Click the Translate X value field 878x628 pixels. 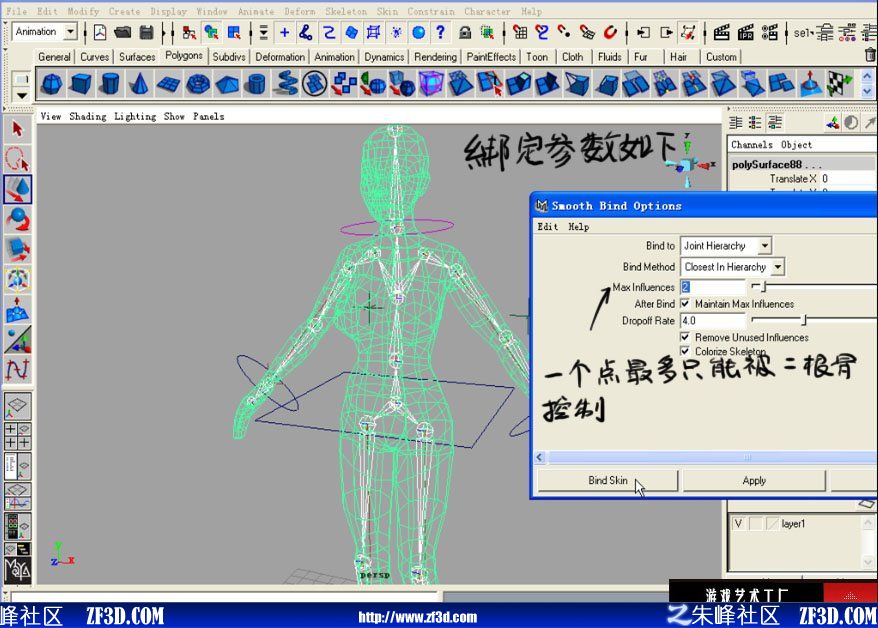pyautogui.click(x=848, y=179)
